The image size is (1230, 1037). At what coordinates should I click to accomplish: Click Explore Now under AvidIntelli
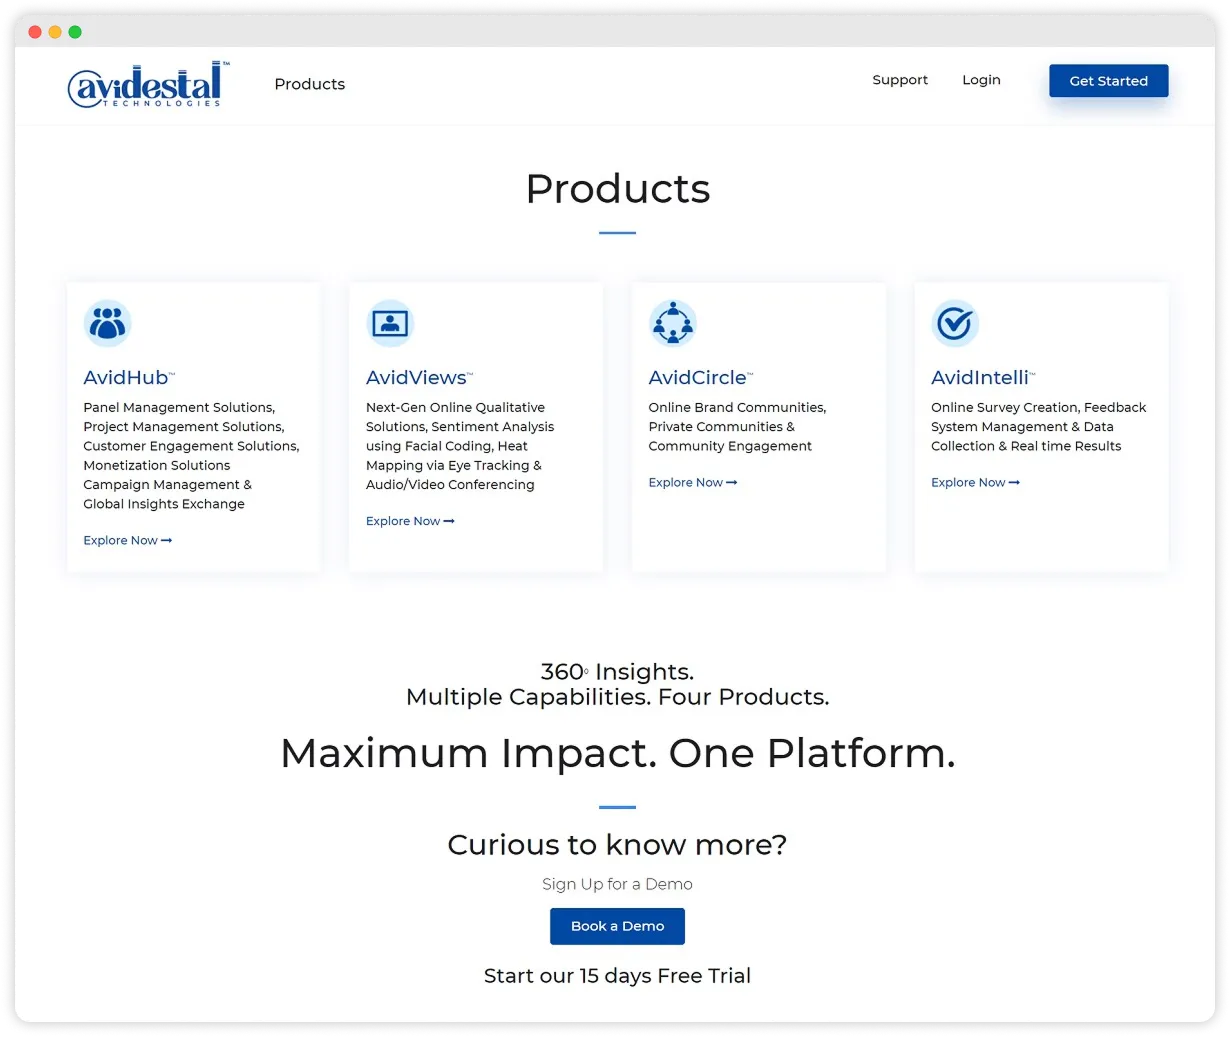point(976,482)
